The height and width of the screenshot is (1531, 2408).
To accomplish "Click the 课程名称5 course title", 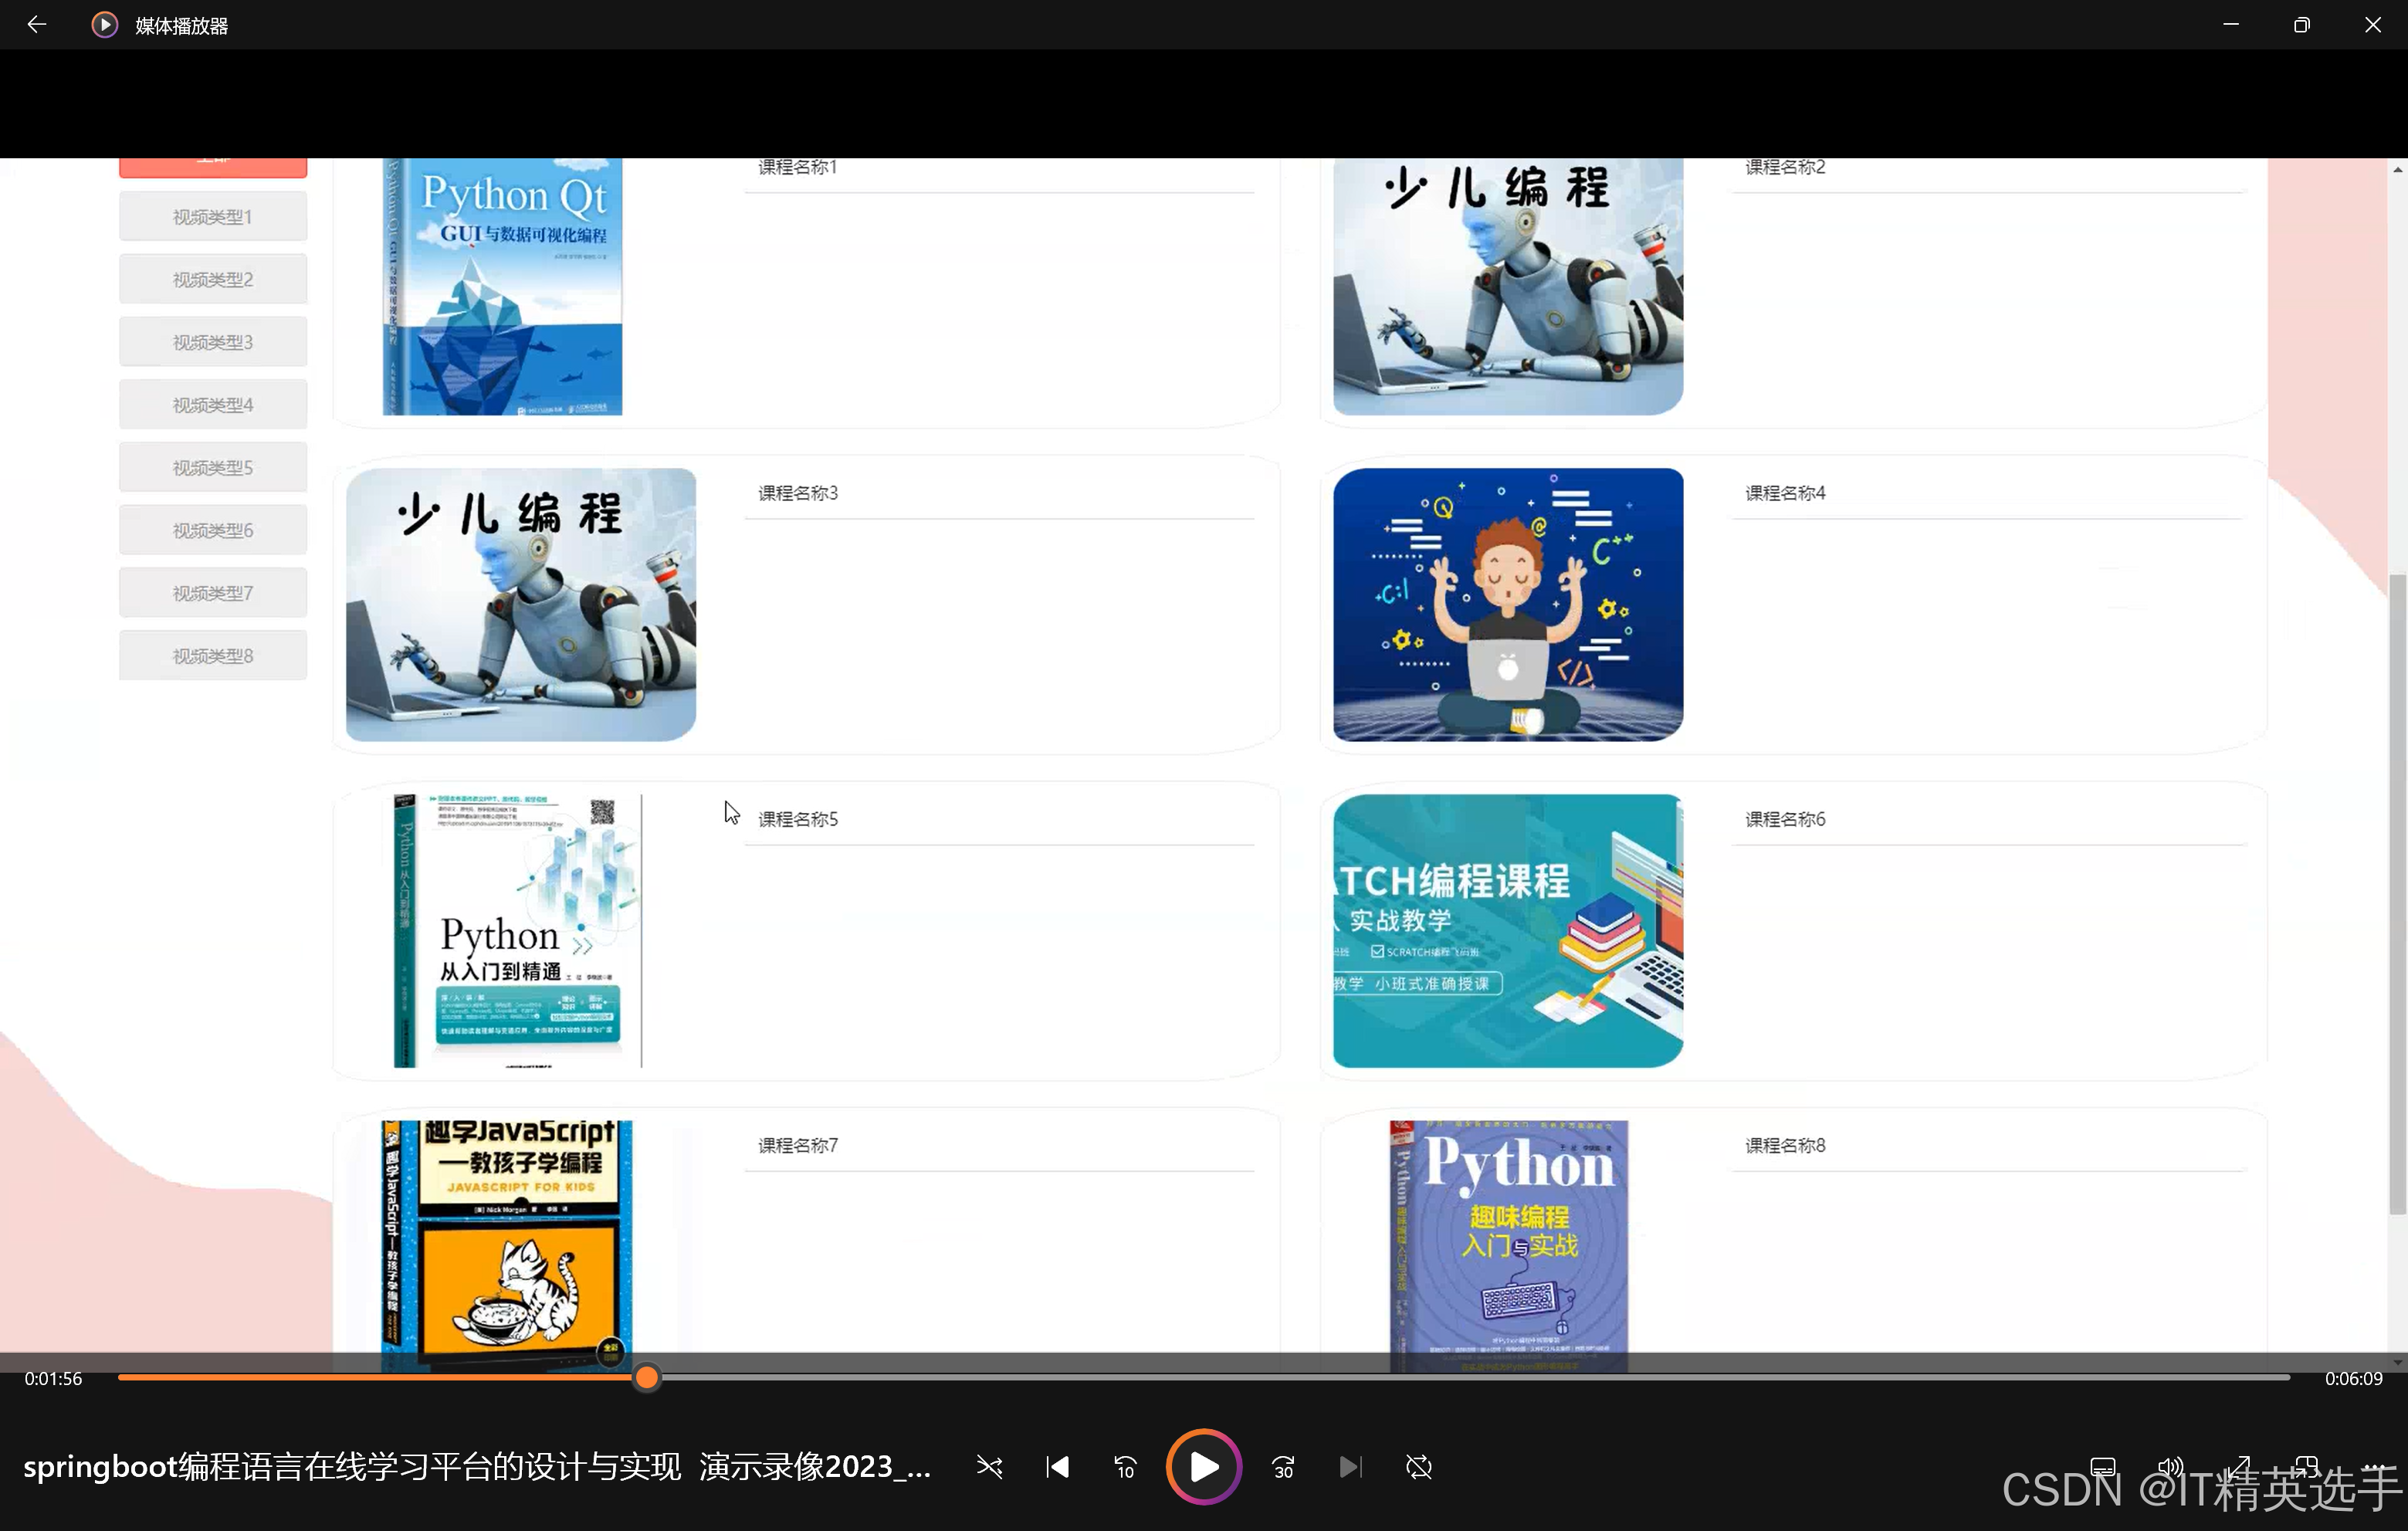I will pos(798,819).
